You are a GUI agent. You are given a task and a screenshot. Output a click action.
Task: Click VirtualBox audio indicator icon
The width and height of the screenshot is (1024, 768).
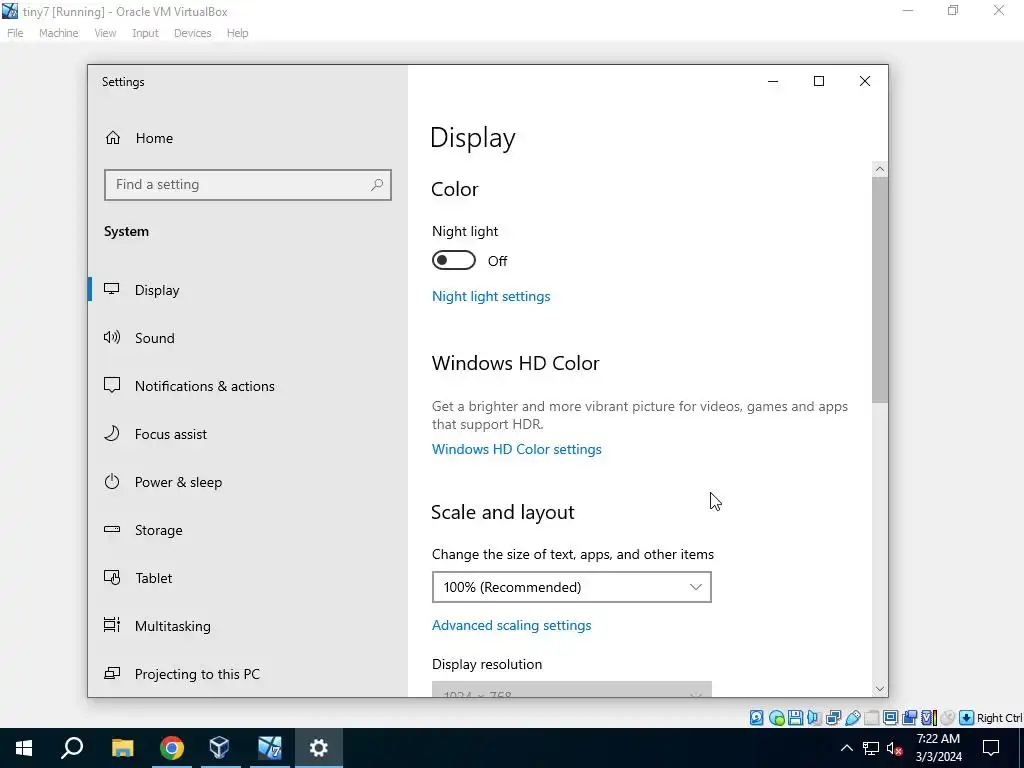[x=814, y=718]
